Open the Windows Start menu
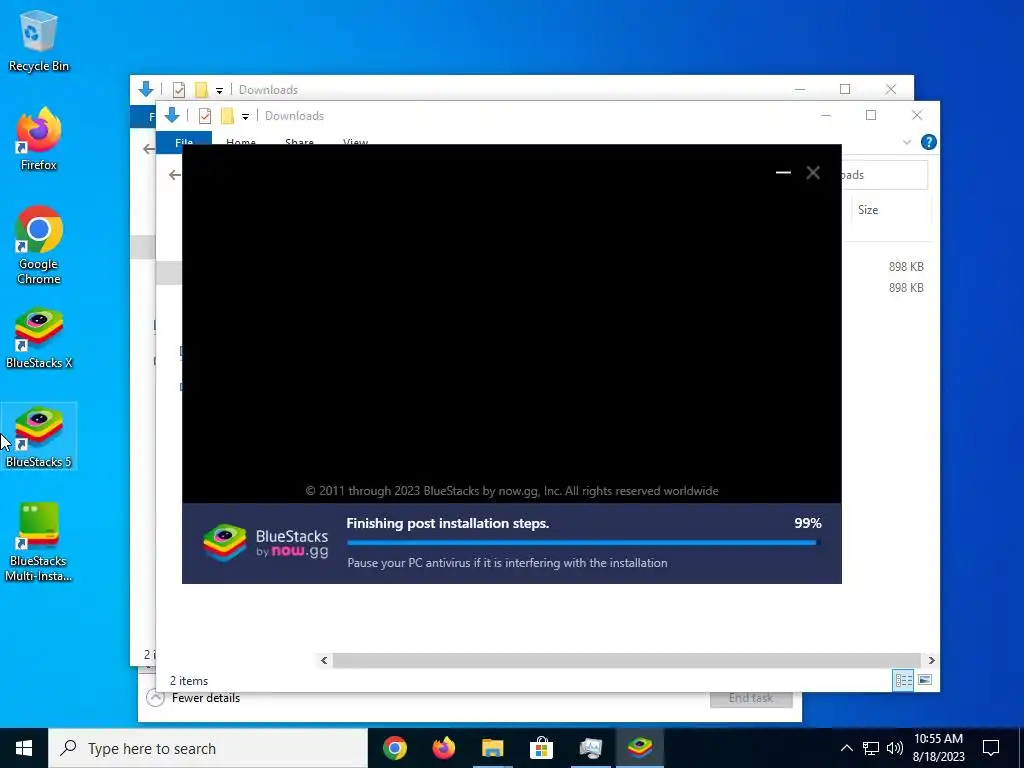 pos(24,748)
